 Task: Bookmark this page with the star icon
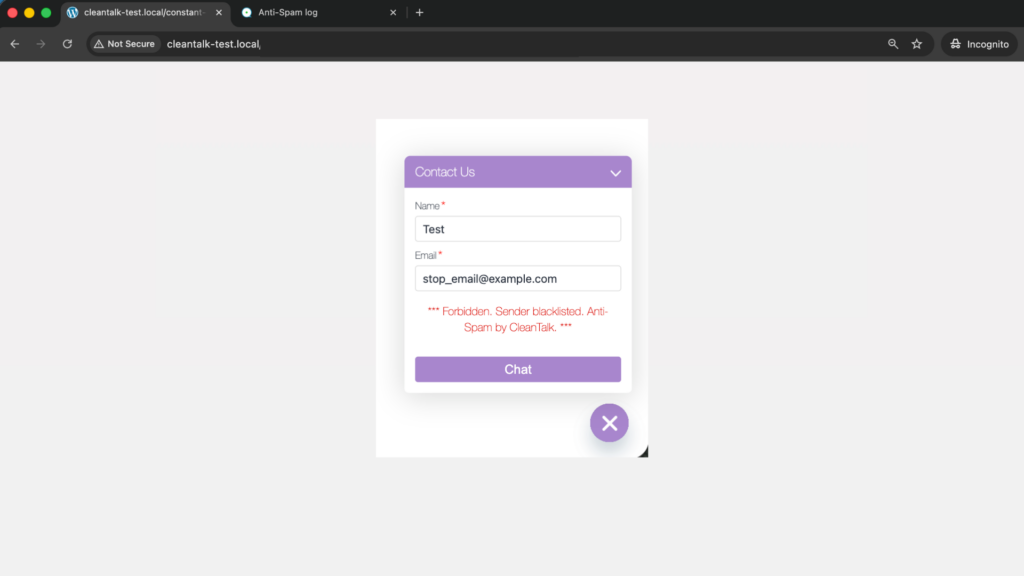(x=917, y=44)
